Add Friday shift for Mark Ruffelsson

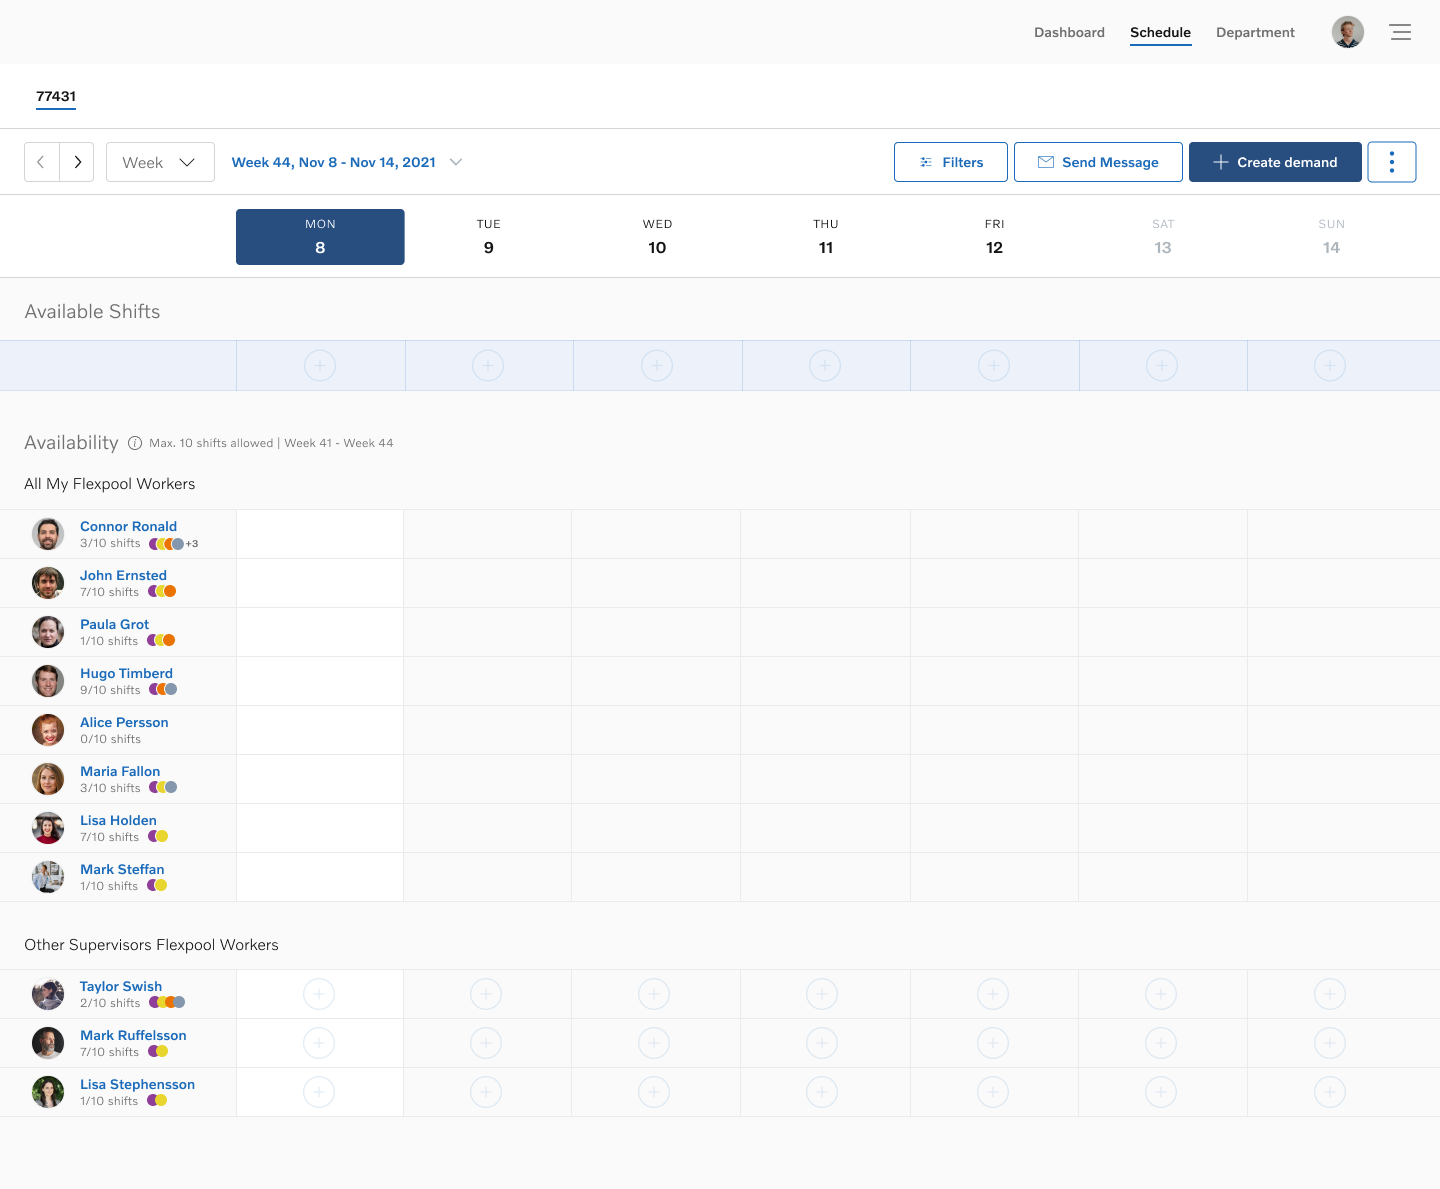click(993, 1043)
